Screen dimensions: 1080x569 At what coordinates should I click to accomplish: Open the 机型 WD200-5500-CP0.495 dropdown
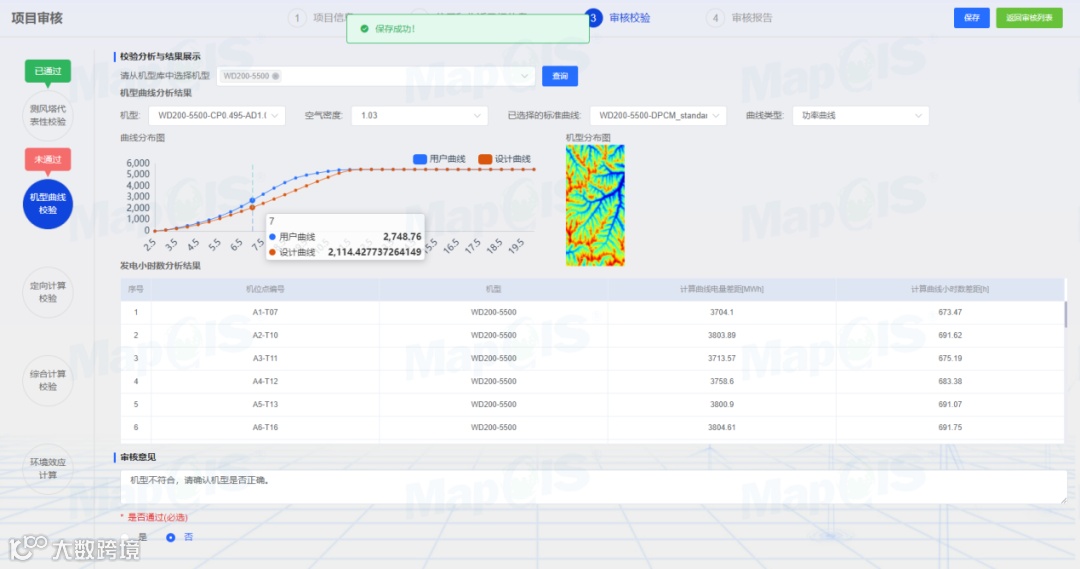point(216,115)
